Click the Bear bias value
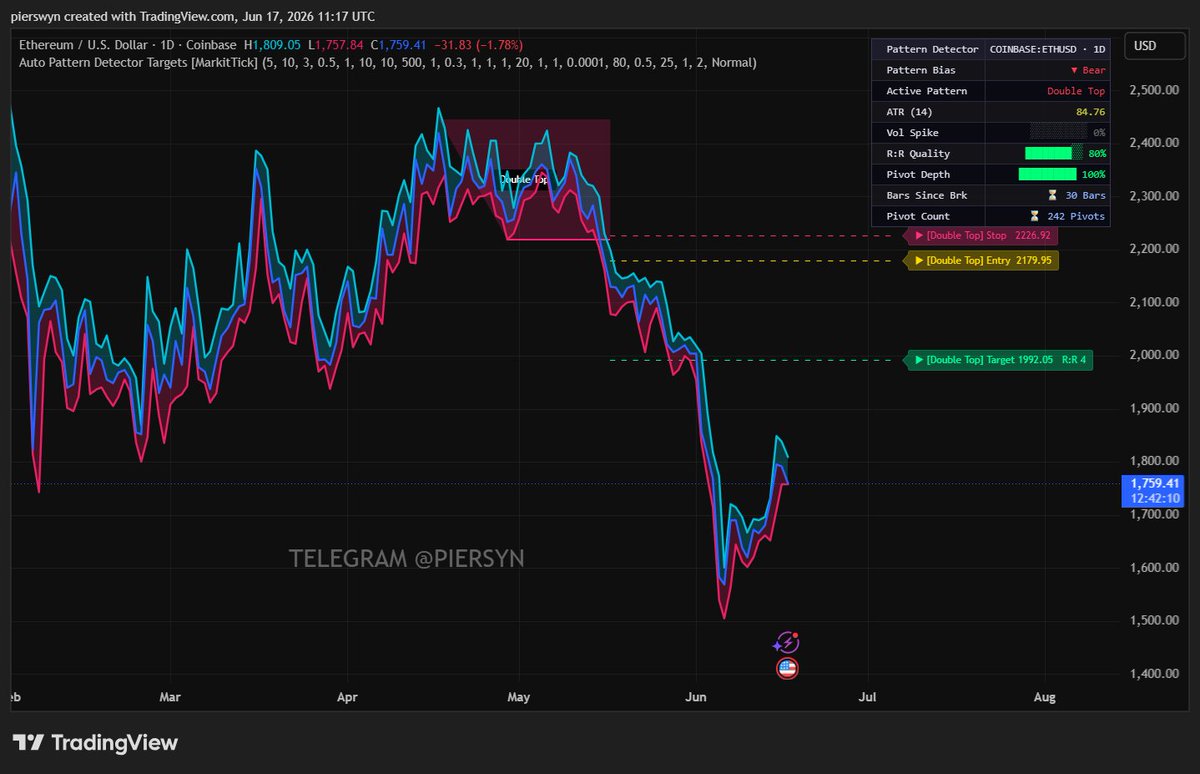This screenshot has height=774, width=1200. 1088,70
